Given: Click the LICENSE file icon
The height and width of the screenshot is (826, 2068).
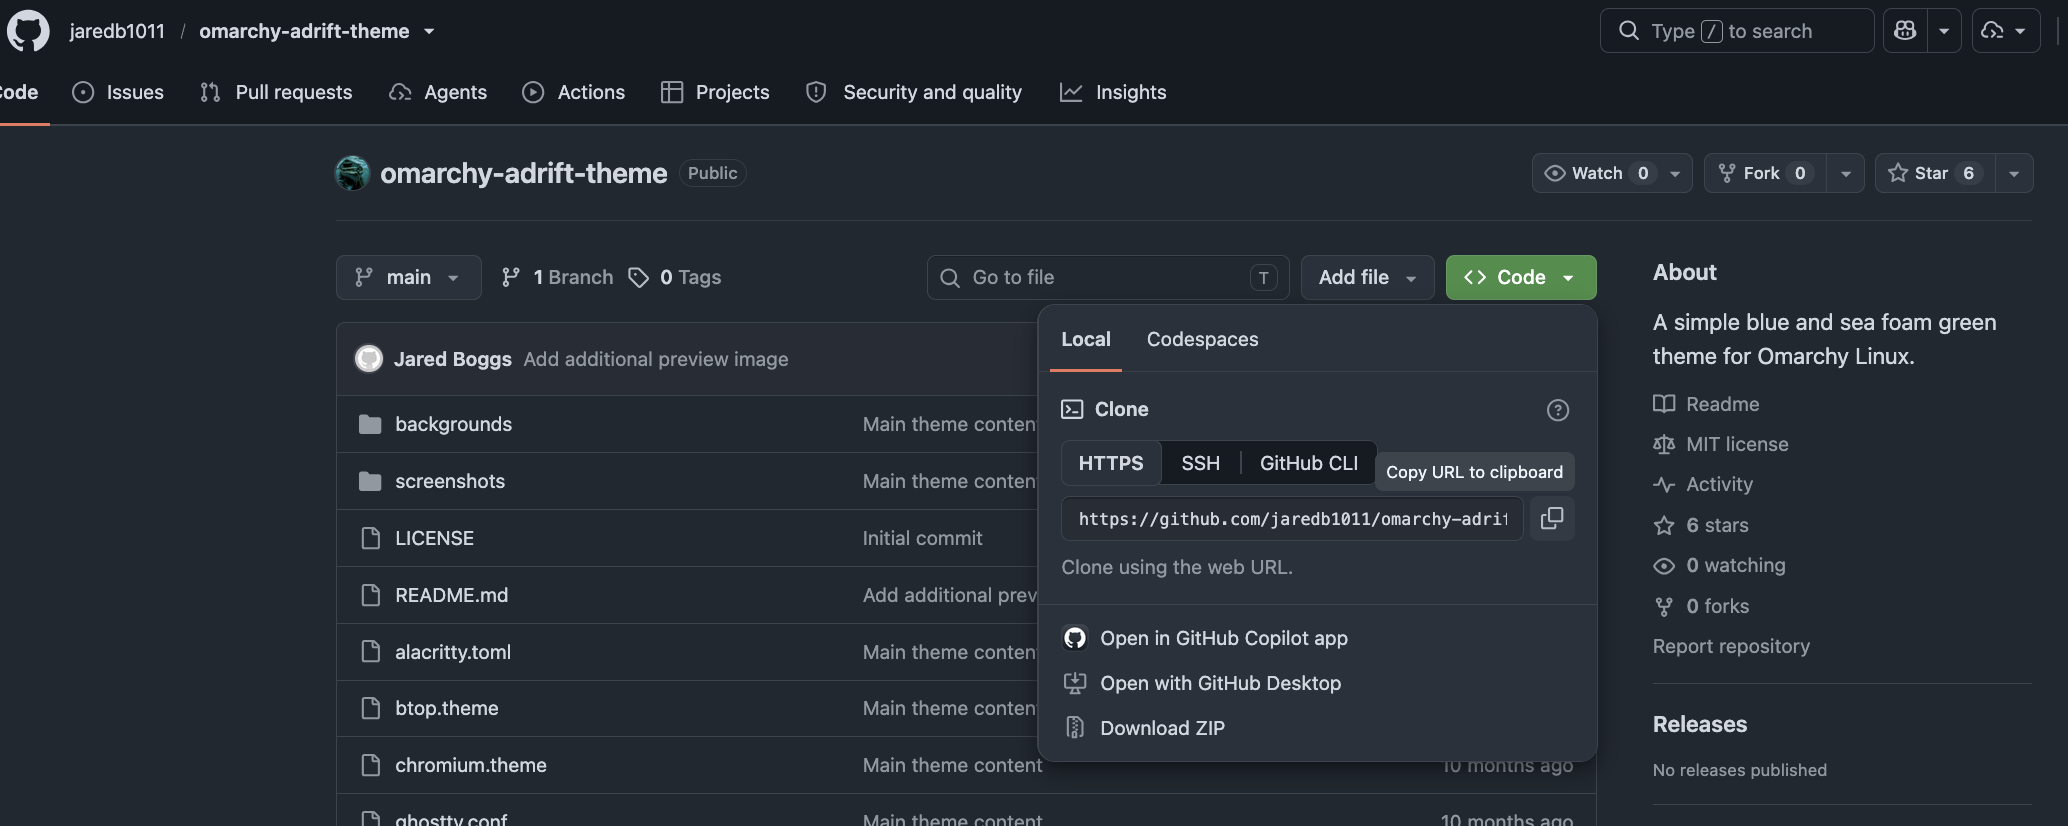Looking at the screenshot, I should pyautogui.click(x=370, y=538).
